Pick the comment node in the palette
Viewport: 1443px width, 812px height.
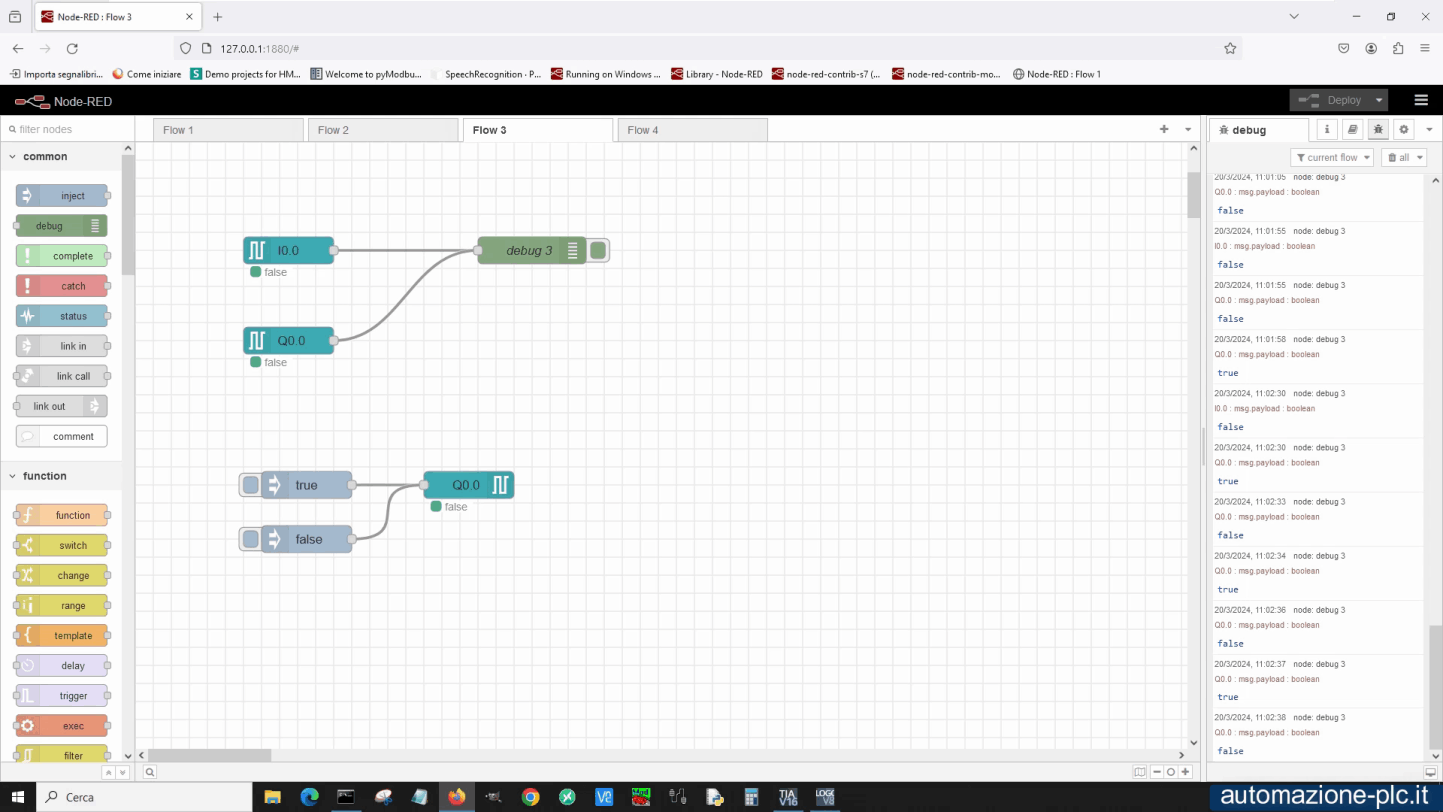[62, 436]
